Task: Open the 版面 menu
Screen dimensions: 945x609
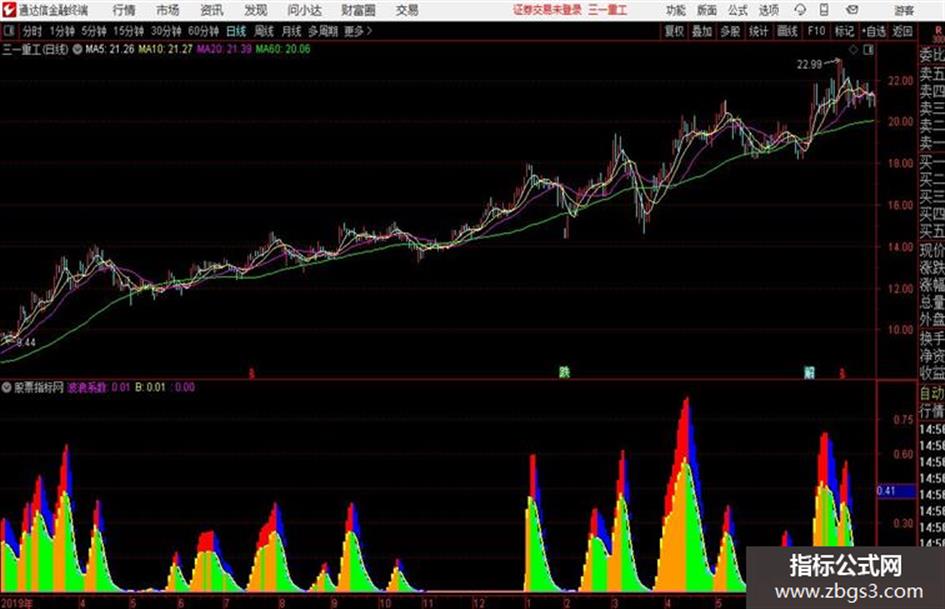Action: (706, 10)
